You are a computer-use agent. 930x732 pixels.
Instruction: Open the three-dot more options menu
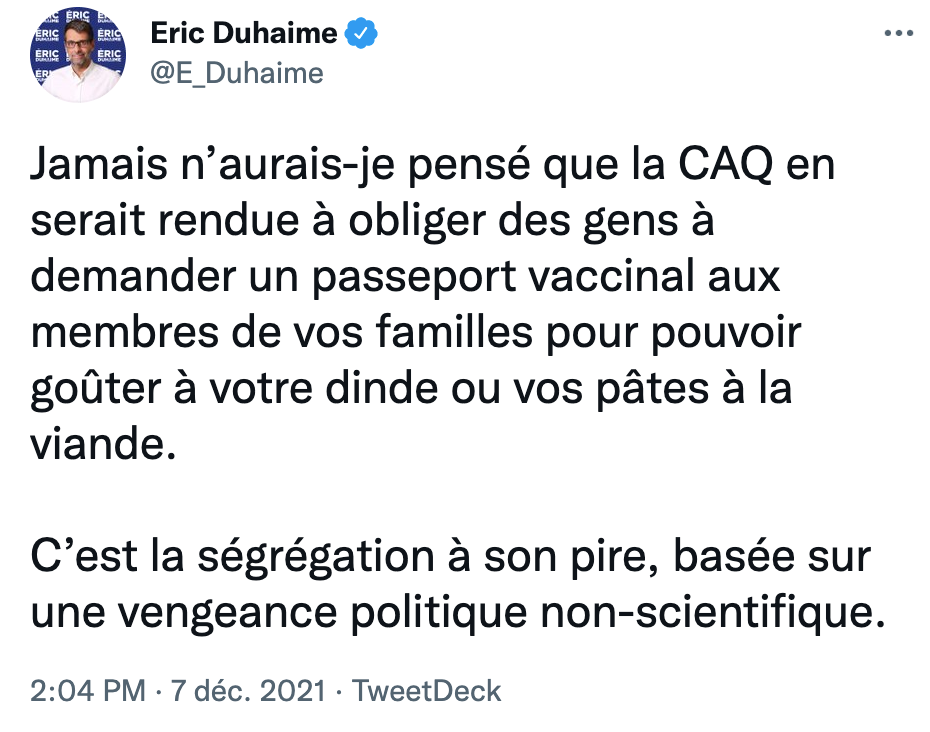899,33
